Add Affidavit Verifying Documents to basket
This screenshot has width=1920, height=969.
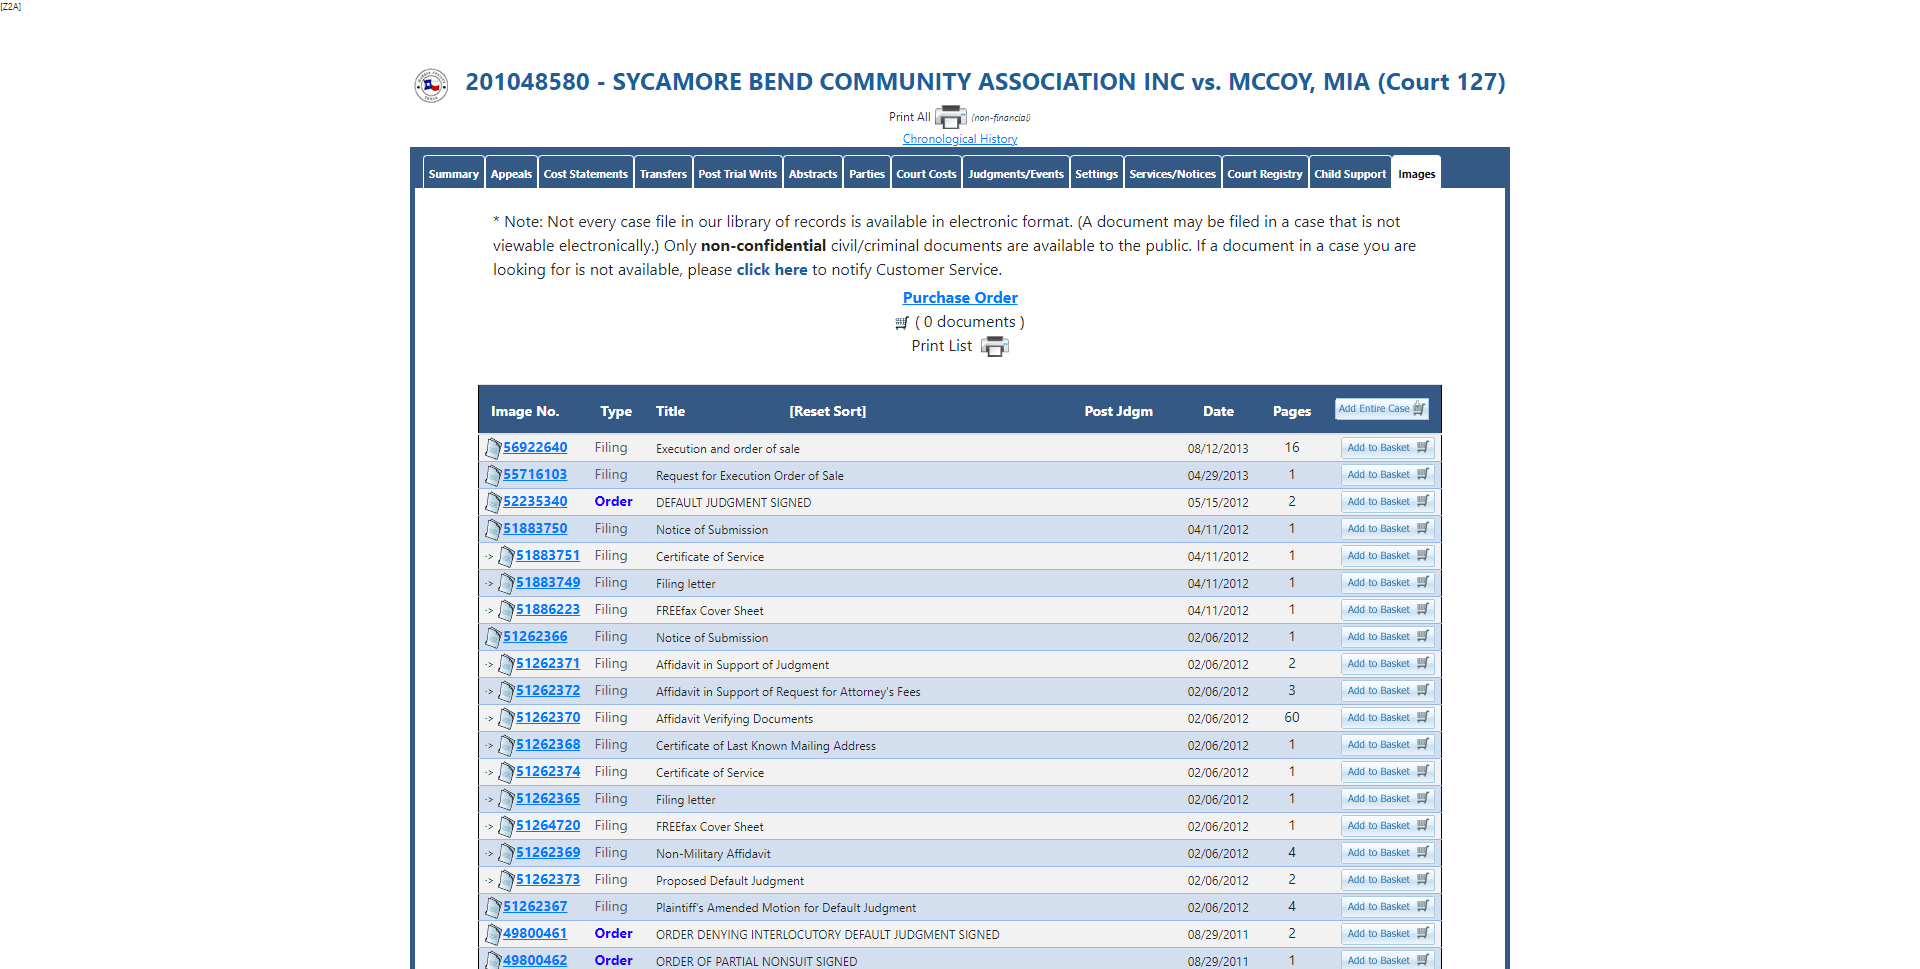point(1387,718)
